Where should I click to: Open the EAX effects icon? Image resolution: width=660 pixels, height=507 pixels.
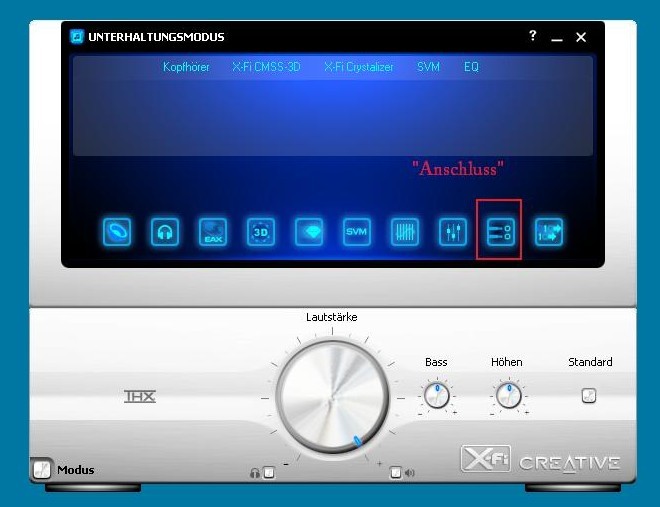click(x=213, y=231)
